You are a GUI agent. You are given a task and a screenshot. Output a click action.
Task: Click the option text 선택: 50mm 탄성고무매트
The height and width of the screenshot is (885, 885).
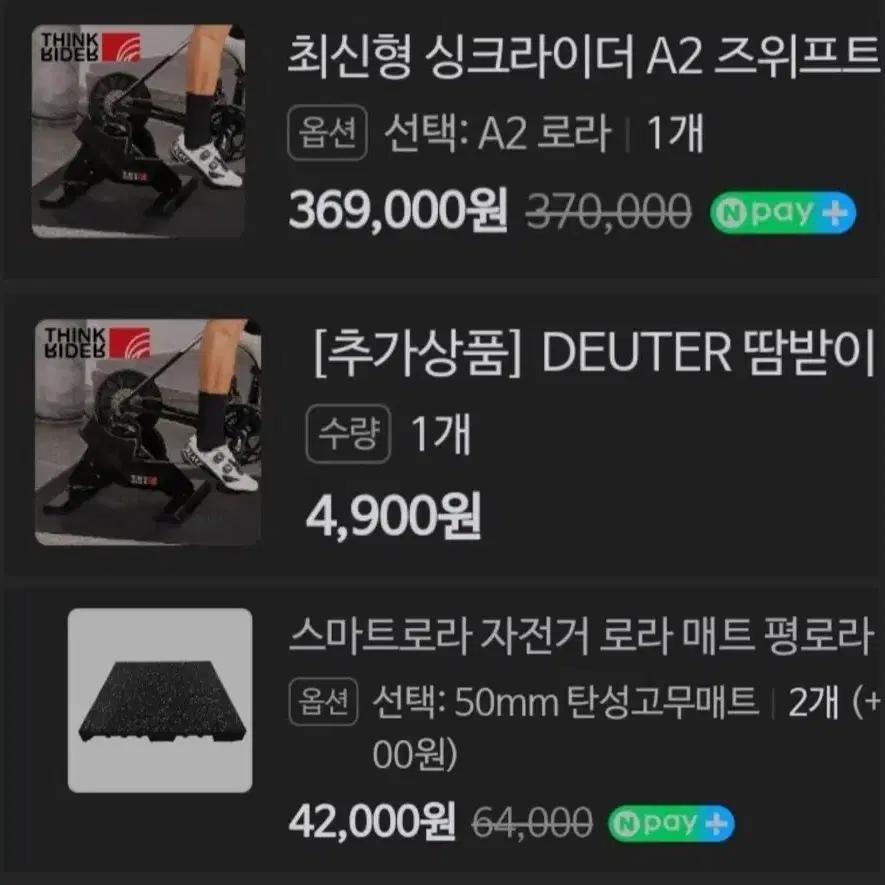click(566, 702)
